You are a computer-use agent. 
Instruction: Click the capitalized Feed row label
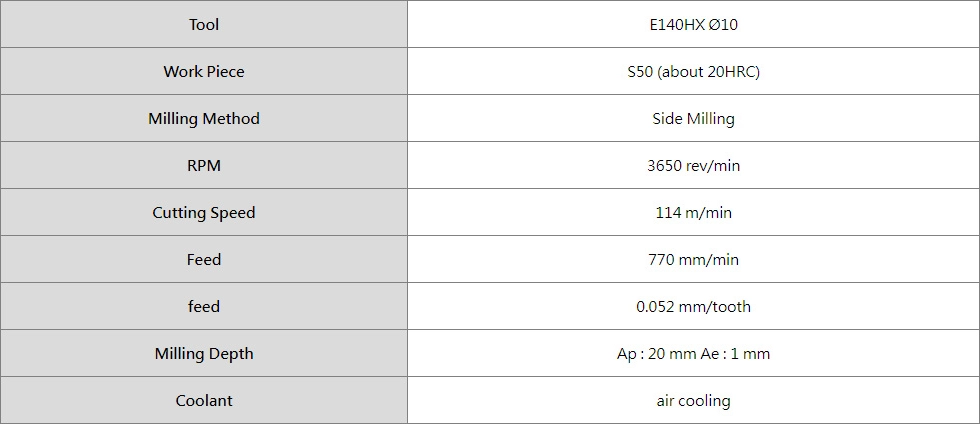click(x=204, y=259)
